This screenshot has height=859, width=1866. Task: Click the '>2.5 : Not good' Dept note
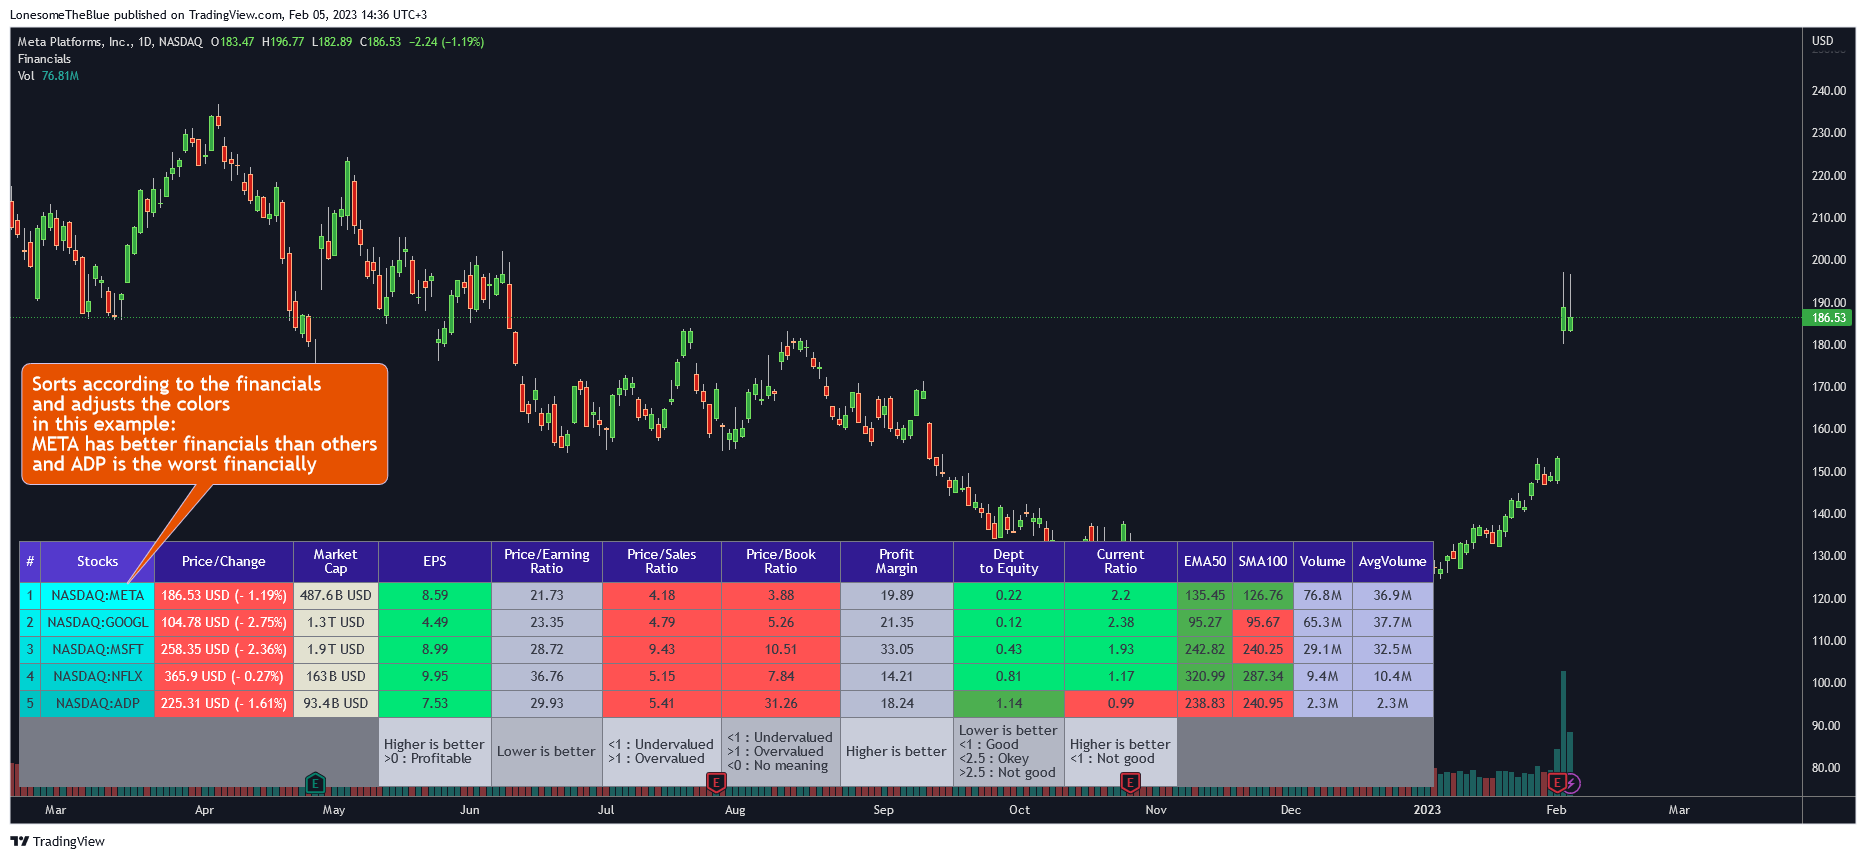[1007, 773]
